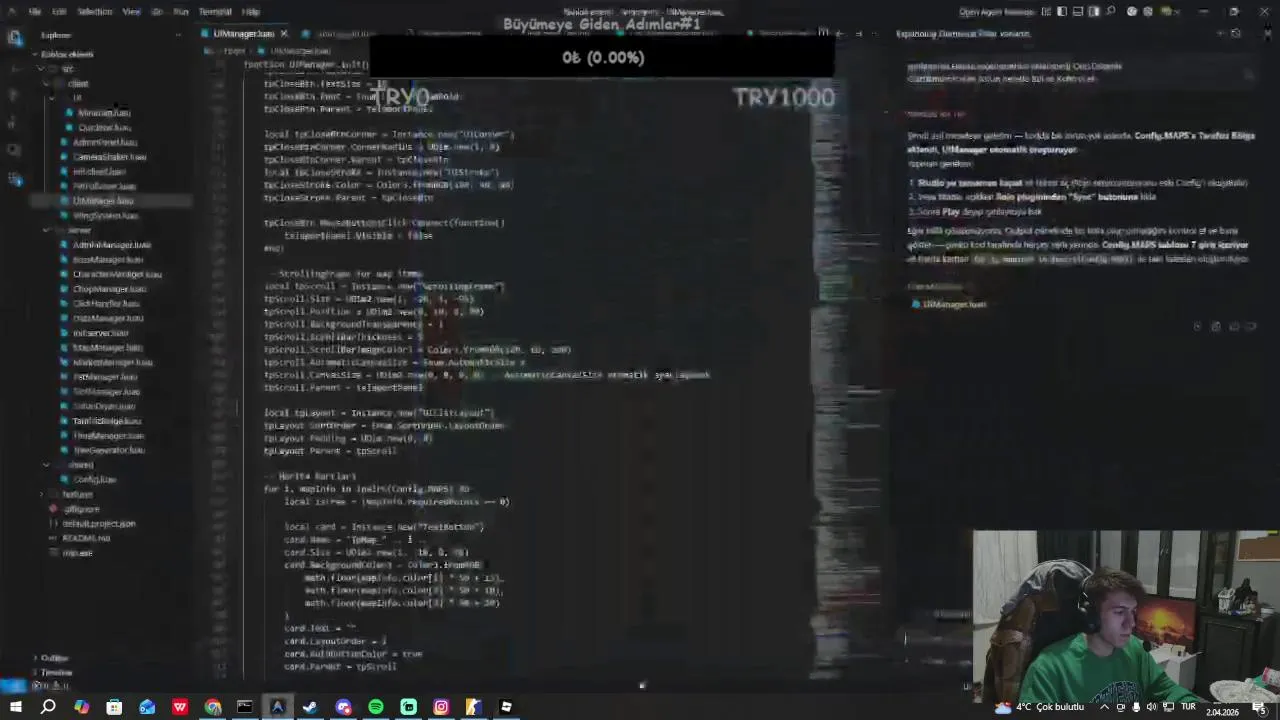1280x720 pixels.
Task: Open Windows Start menu
Action: pos(15,707)
